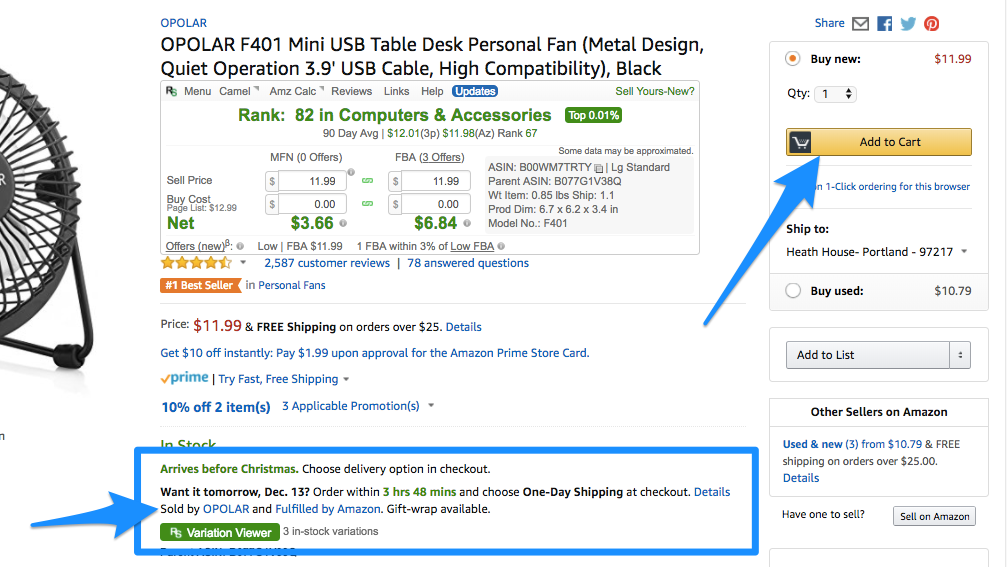
Task: Share product on Facebook icon
Action: pos(884,24)
